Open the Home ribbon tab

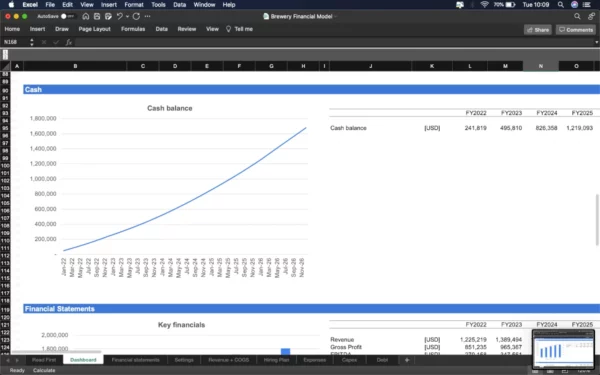[x=12, y=29]
